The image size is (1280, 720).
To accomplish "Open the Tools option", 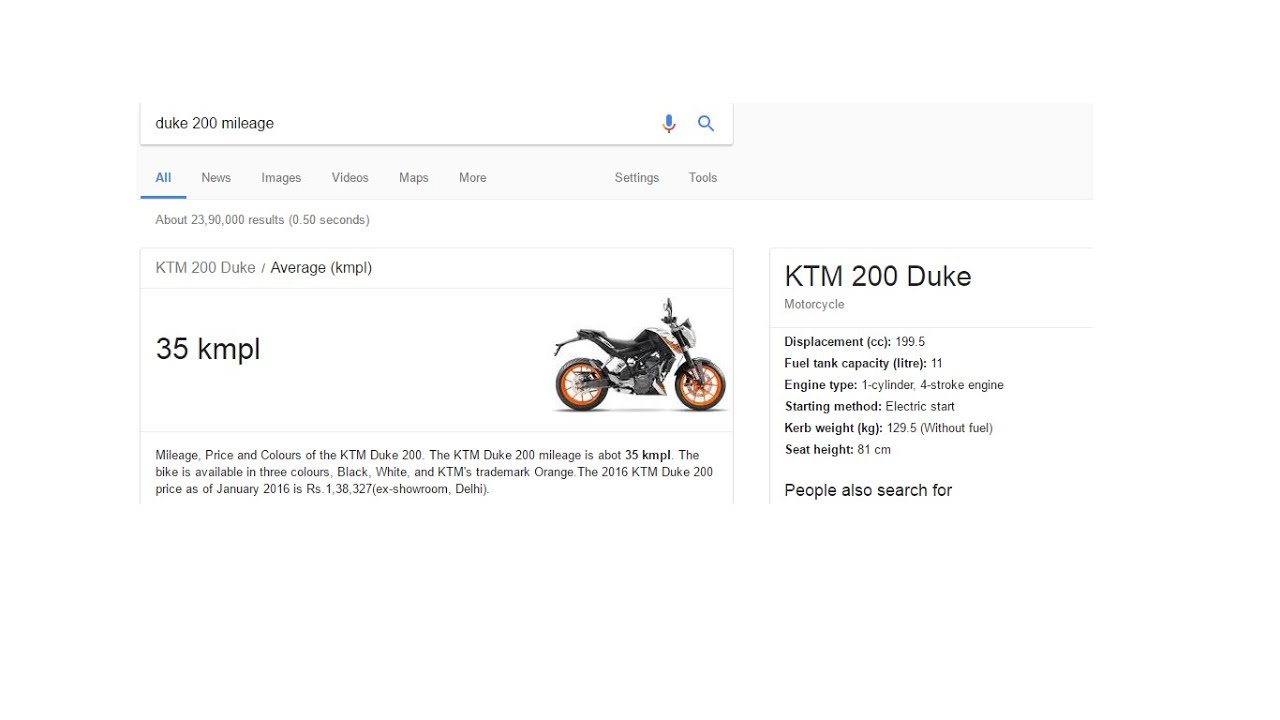I will click(x=703, y=178).
